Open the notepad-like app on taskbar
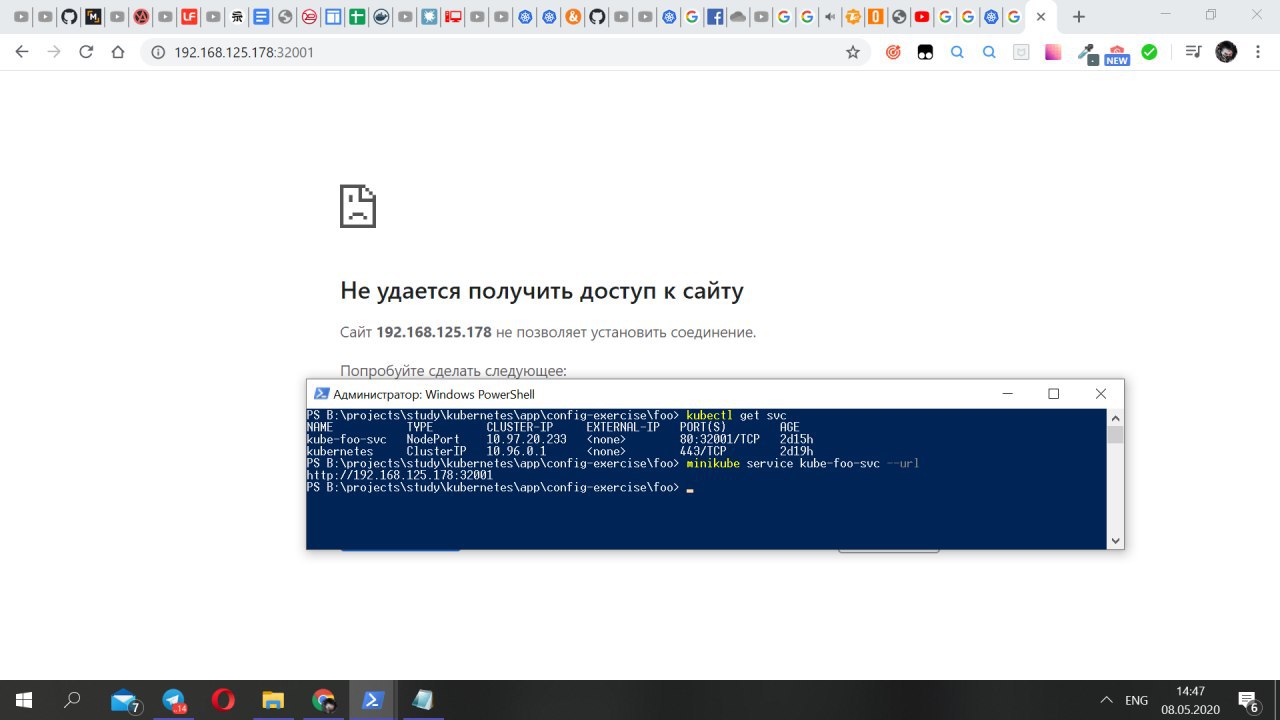Image resolution: width=1280 pixels, height=720 pixels. pos(423,700)
